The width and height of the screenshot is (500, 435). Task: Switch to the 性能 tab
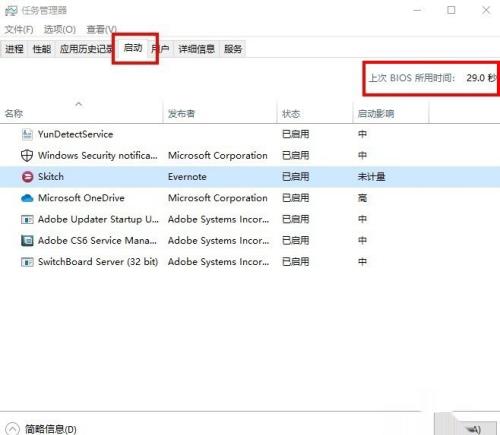point(42,49)
